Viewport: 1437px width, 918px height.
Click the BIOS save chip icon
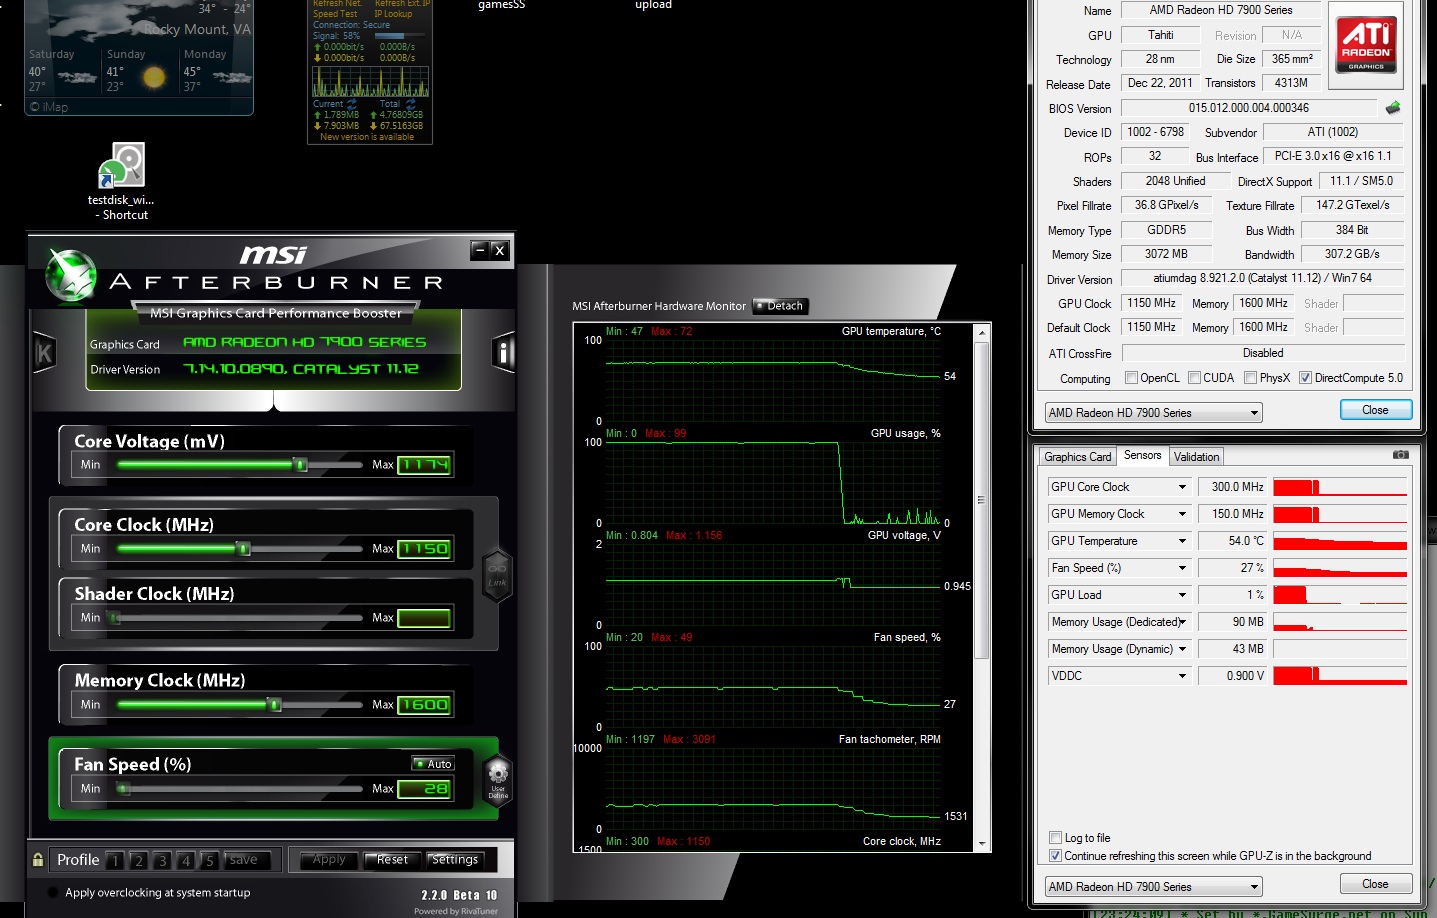coord(1393,107)
